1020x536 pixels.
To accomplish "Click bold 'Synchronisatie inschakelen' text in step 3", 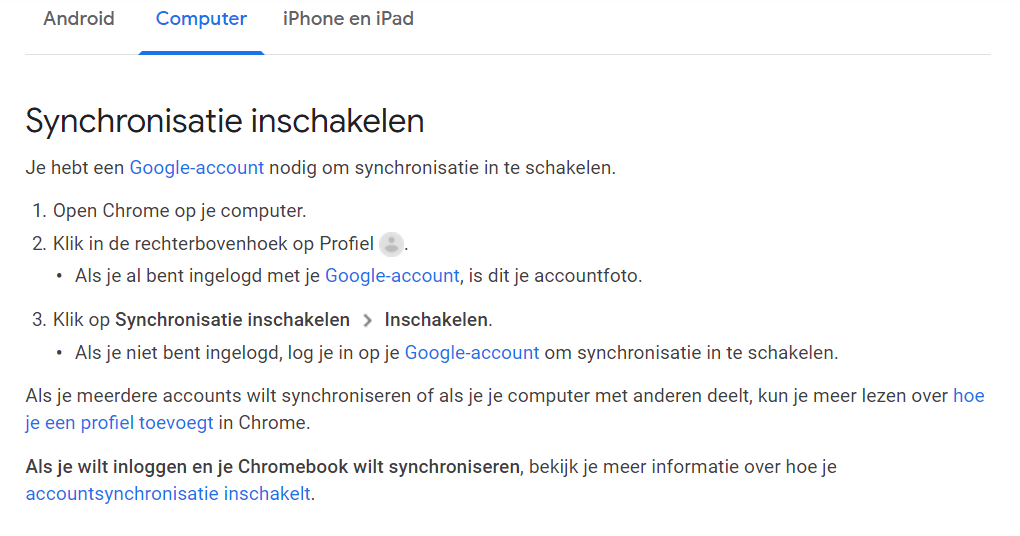I will click(232, 320).
